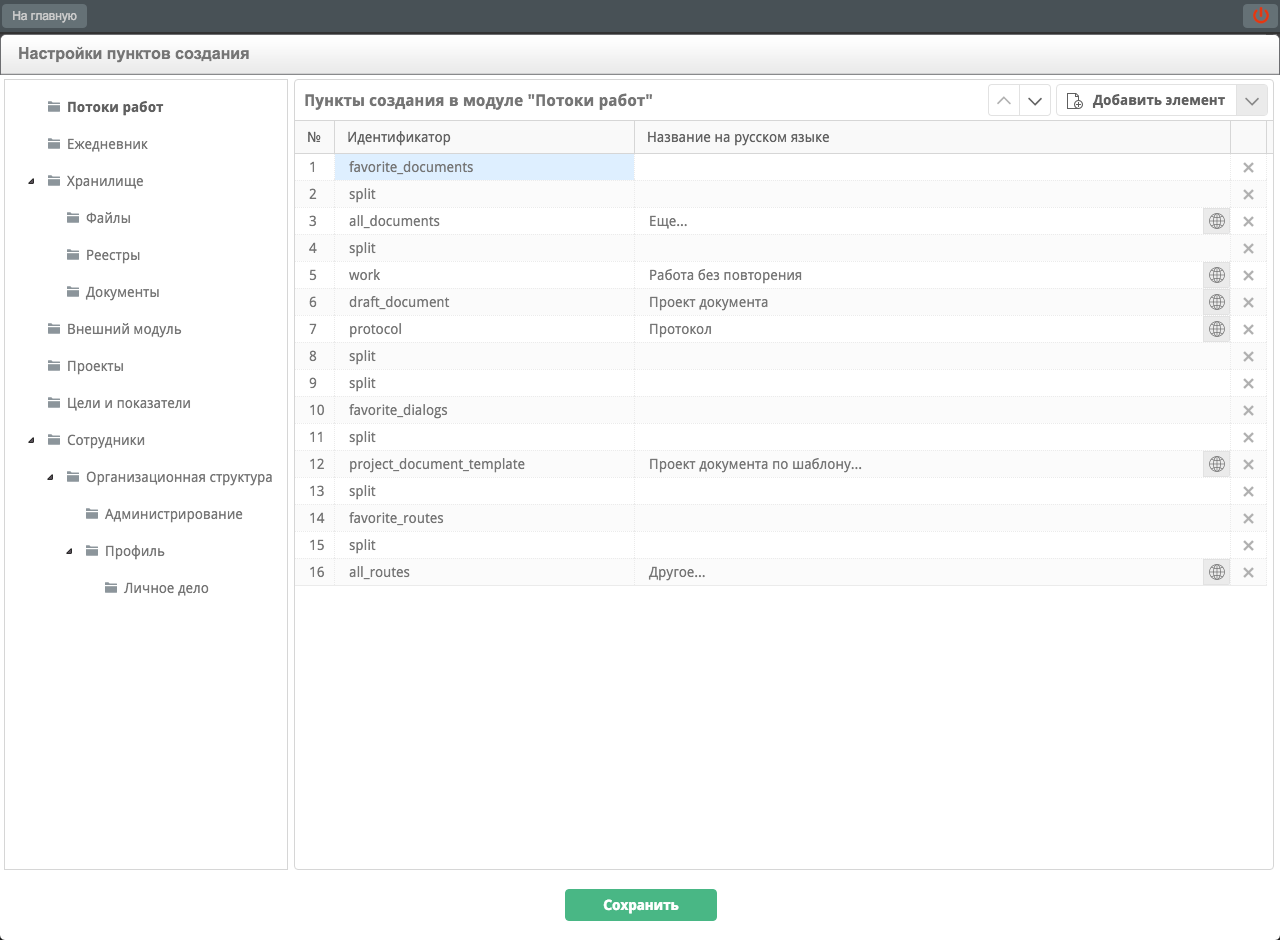
Task: Click the favorite_documents identifier cell
Action: (x=484, y=167)
